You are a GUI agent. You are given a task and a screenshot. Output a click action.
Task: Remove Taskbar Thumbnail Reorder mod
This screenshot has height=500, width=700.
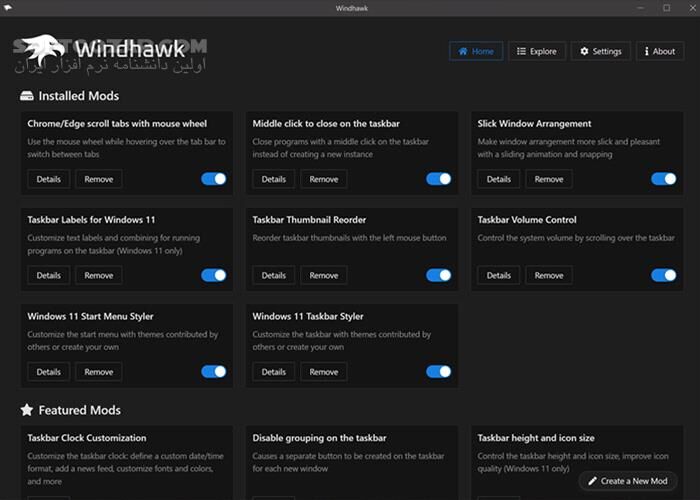pyautogui.click(x=324, y=275)
